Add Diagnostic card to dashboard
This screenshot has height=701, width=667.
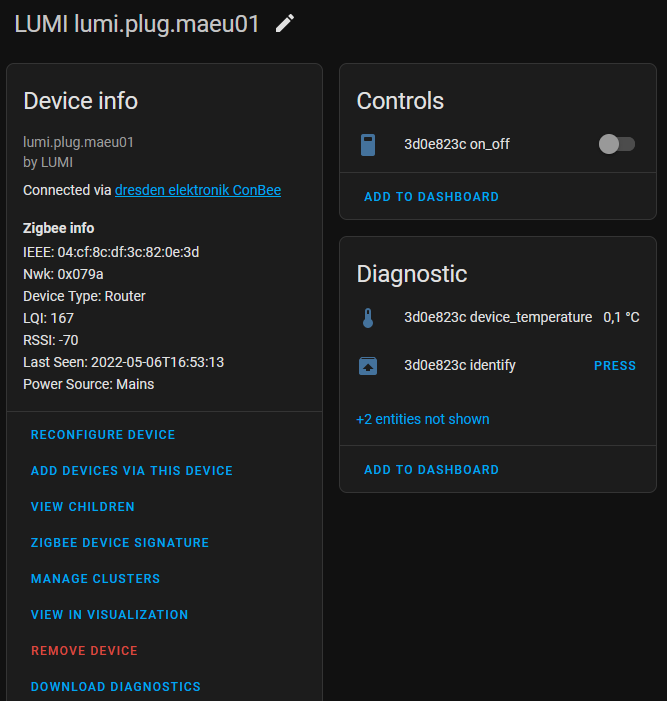pyautogui.click(x=431, y=469)
